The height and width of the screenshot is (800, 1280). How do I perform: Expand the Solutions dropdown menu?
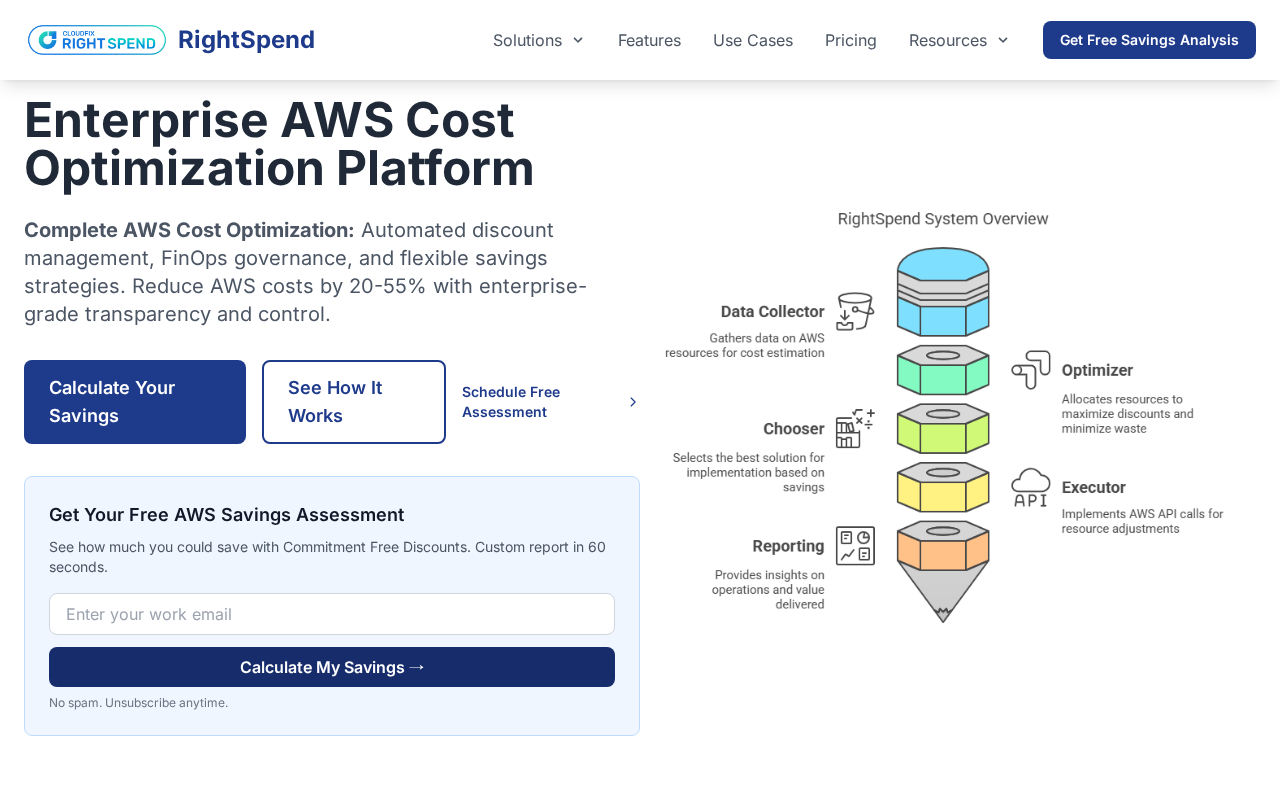click(538, 40)
